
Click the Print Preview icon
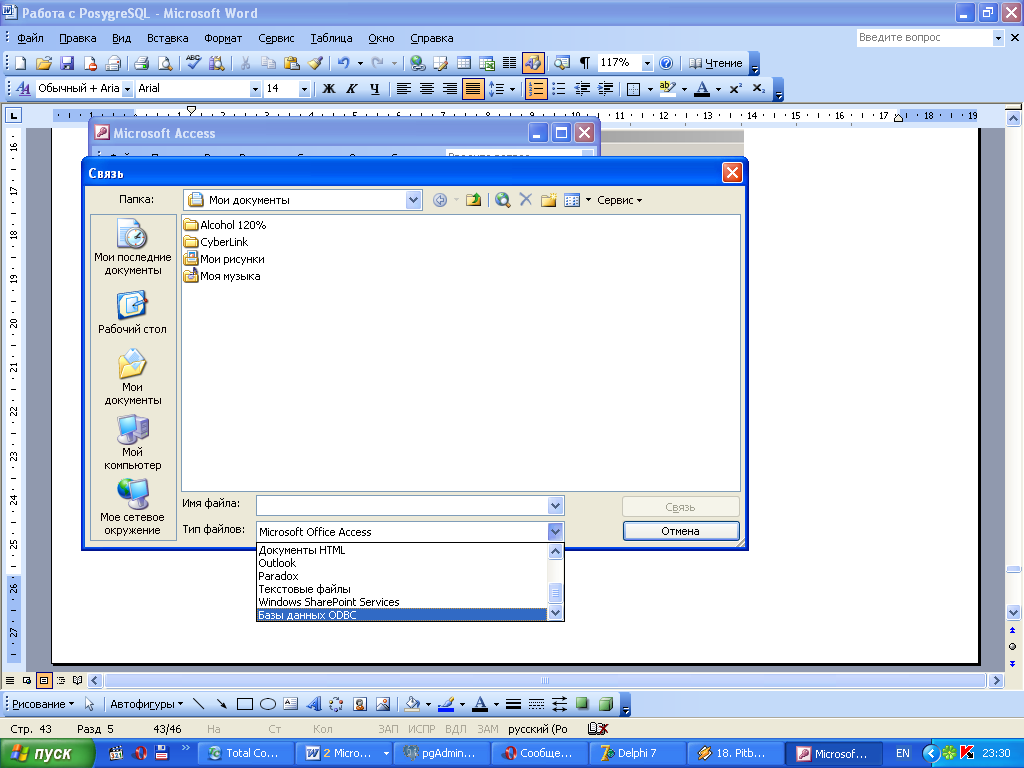click(x=165, y=63)
